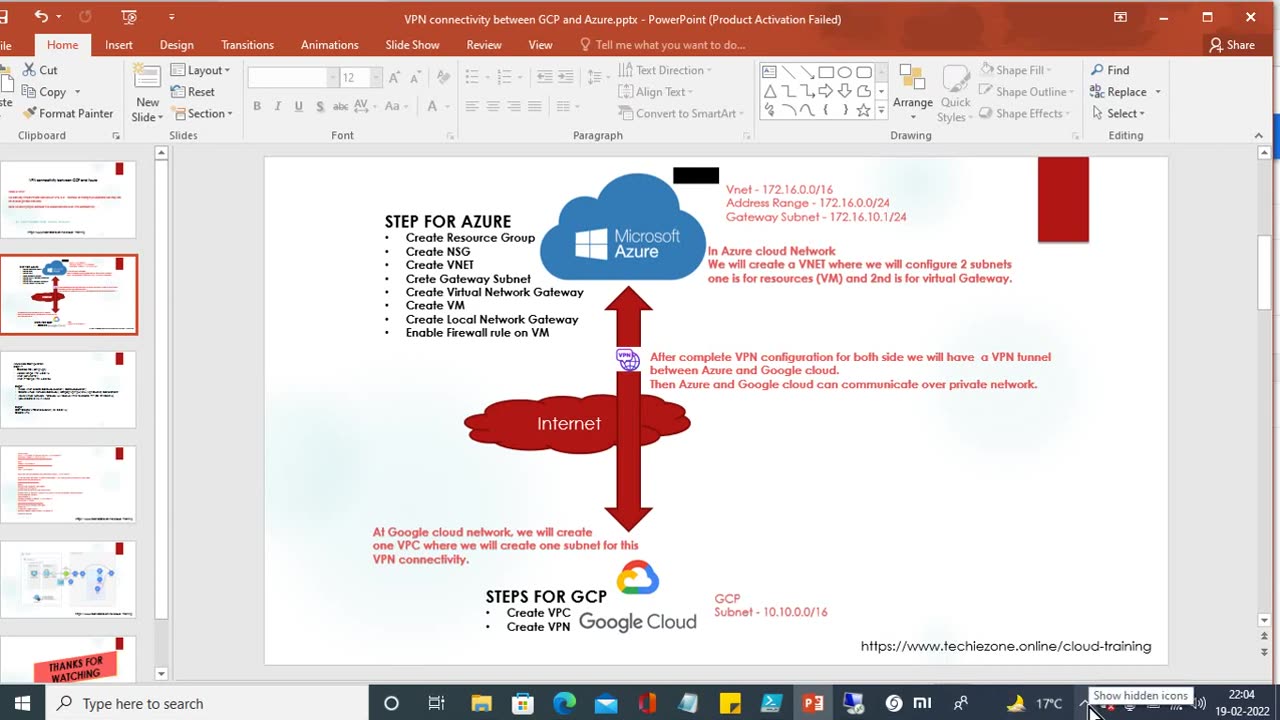1280x720 pixels.
Task: Pick the Rectangle shape in gallery
Action: point(826,72)
